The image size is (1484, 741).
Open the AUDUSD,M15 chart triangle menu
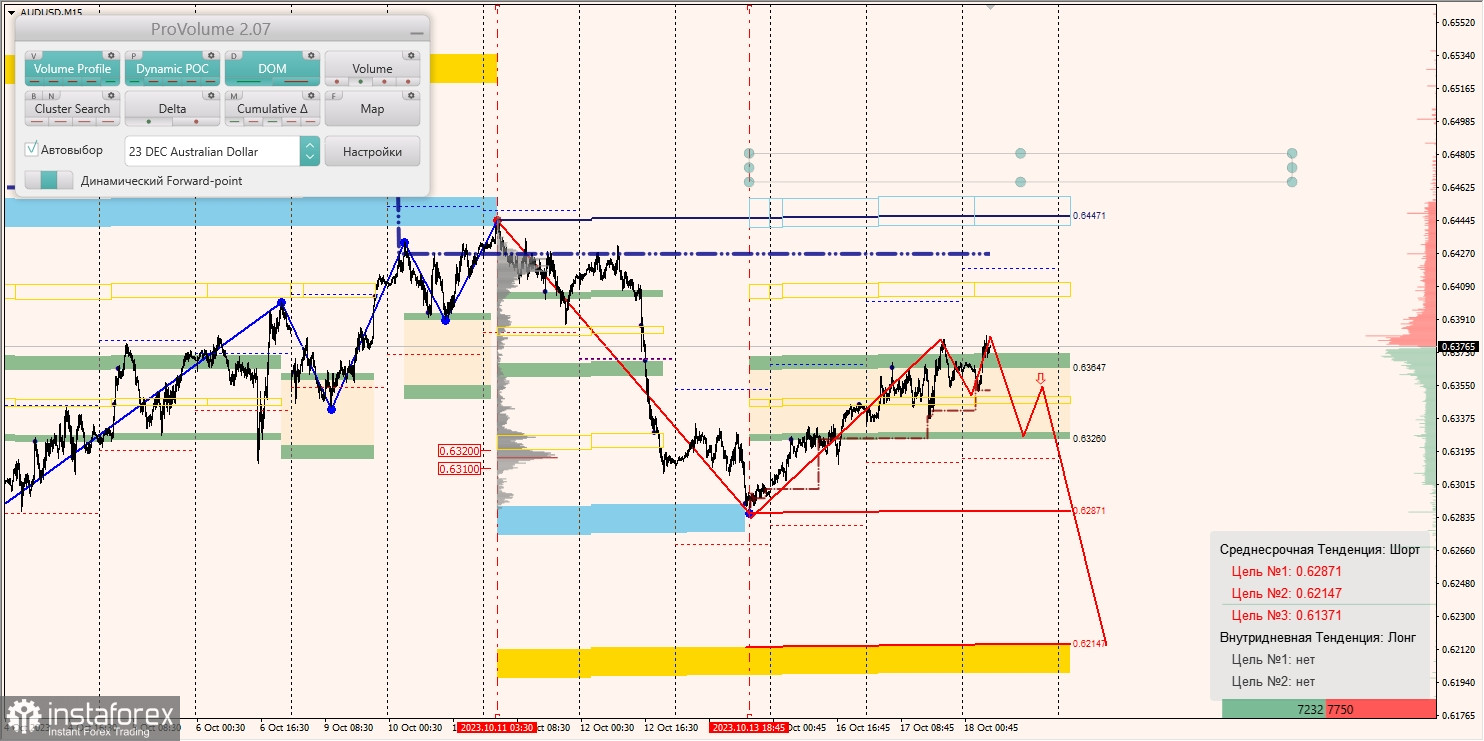[x=11, y=12]
